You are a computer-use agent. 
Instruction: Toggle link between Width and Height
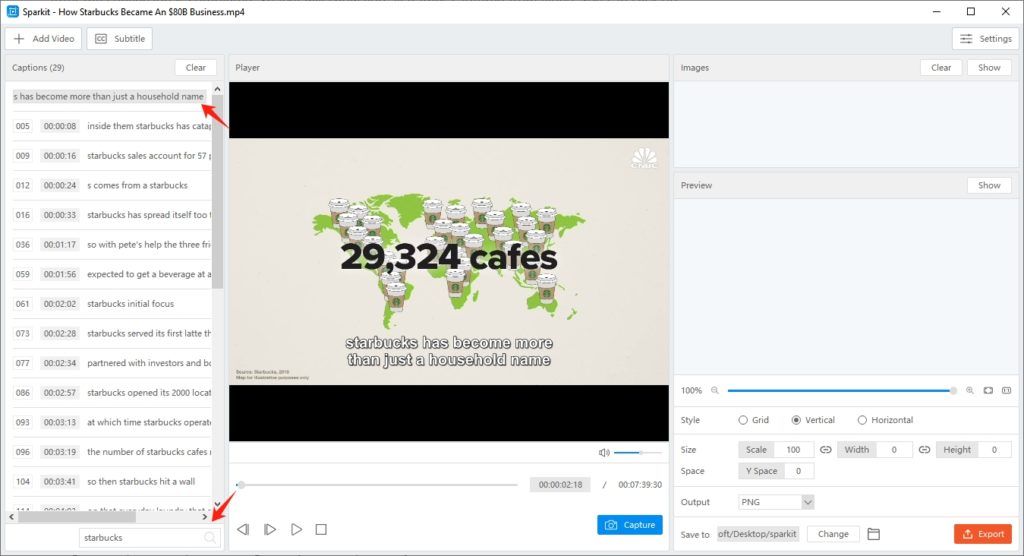(924, 450)
